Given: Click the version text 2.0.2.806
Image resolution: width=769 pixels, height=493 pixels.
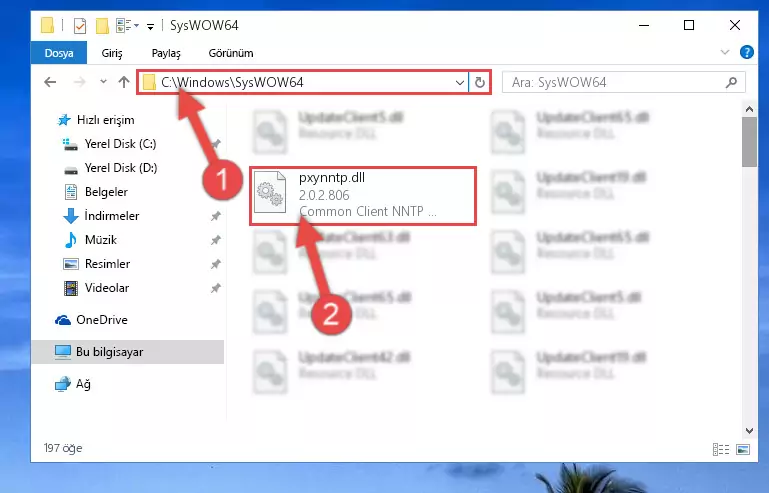Looking at the screenshot, I should pyautogui.click(x=324, y=195).
